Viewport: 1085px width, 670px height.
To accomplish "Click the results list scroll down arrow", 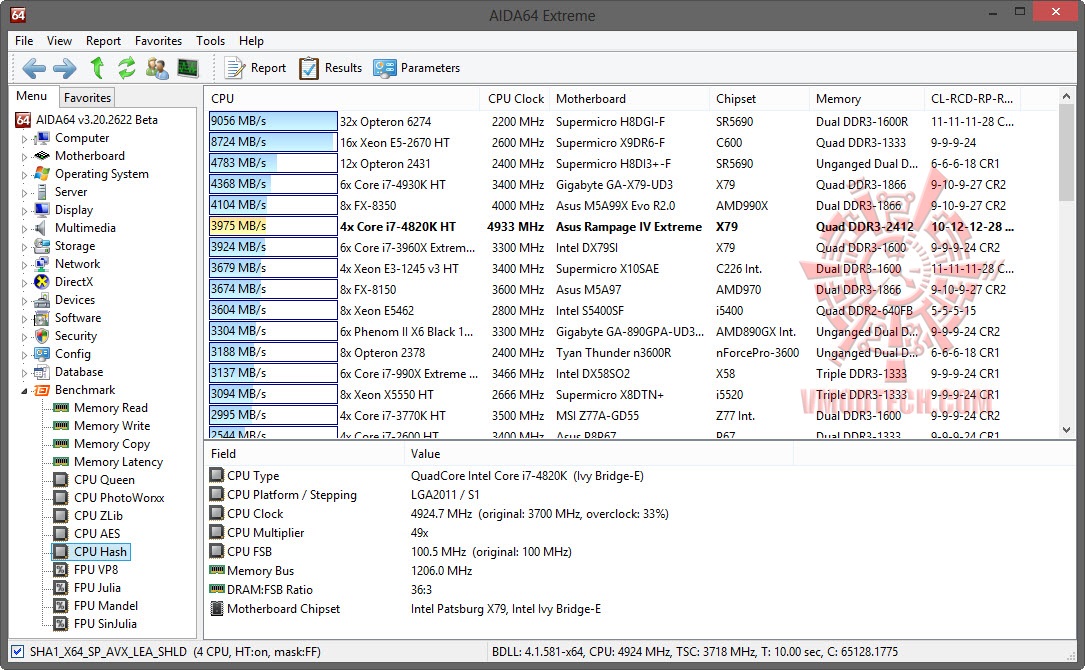I will point(1066,429).
